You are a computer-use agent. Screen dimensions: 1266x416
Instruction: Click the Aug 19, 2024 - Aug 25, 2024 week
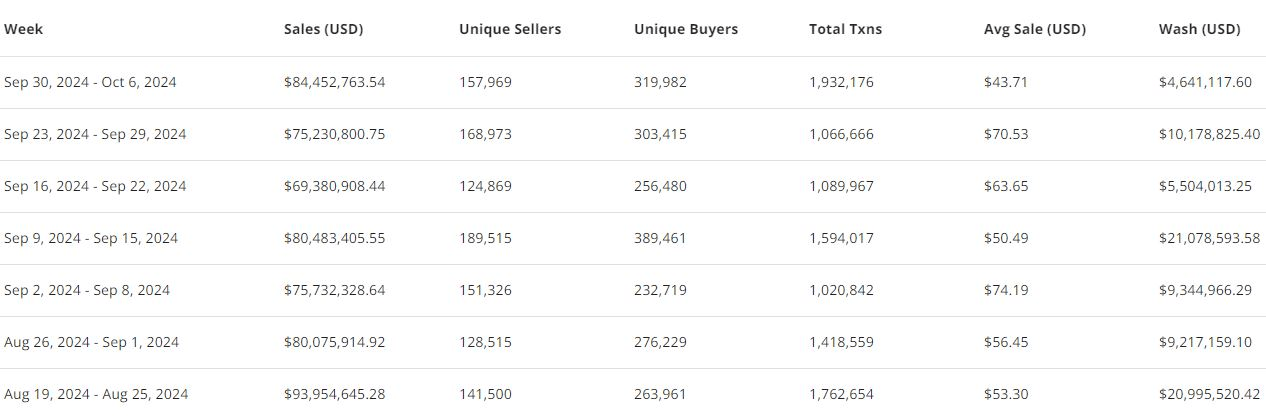point(96,394)
